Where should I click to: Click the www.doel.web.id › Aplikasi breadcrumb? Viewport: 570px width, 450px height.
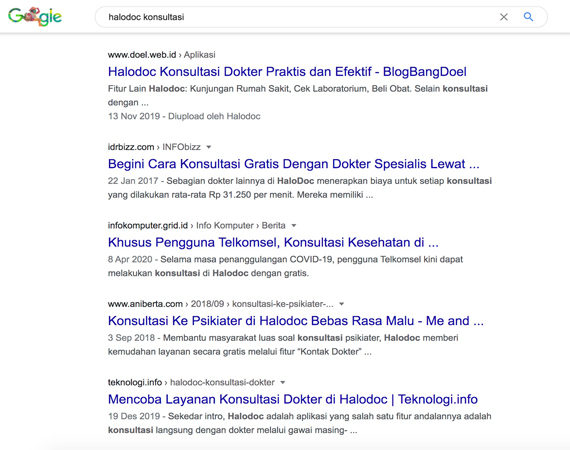pyautogui.click(x=161, y=55)
